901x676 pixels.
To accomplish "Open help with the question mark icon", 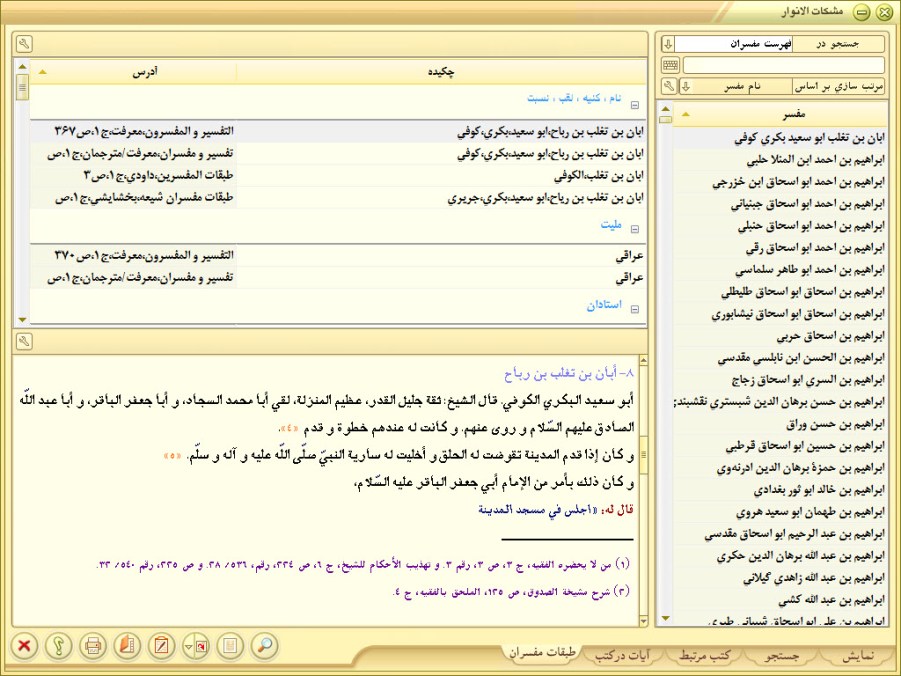I will pos(59,646).
